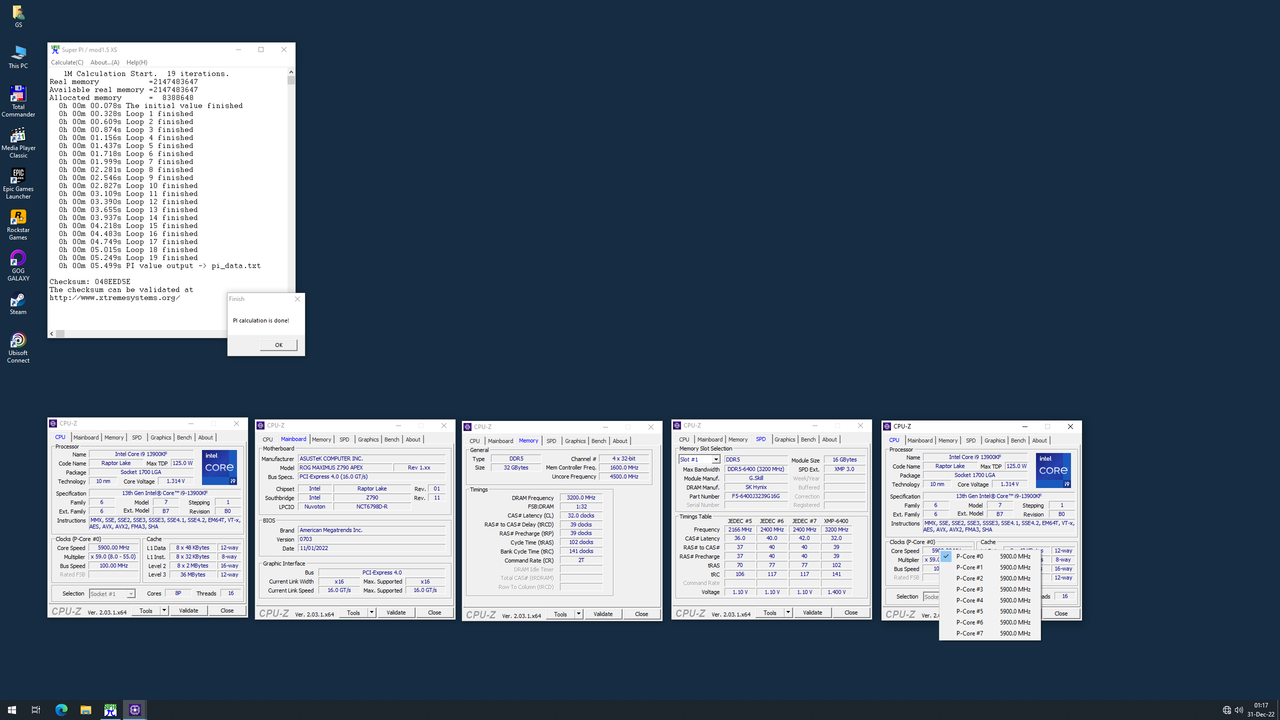Click the DRAM Frequency 3200.0 MHz value
The height and width of the screenshot is (720, 1280).
(580, 498)
